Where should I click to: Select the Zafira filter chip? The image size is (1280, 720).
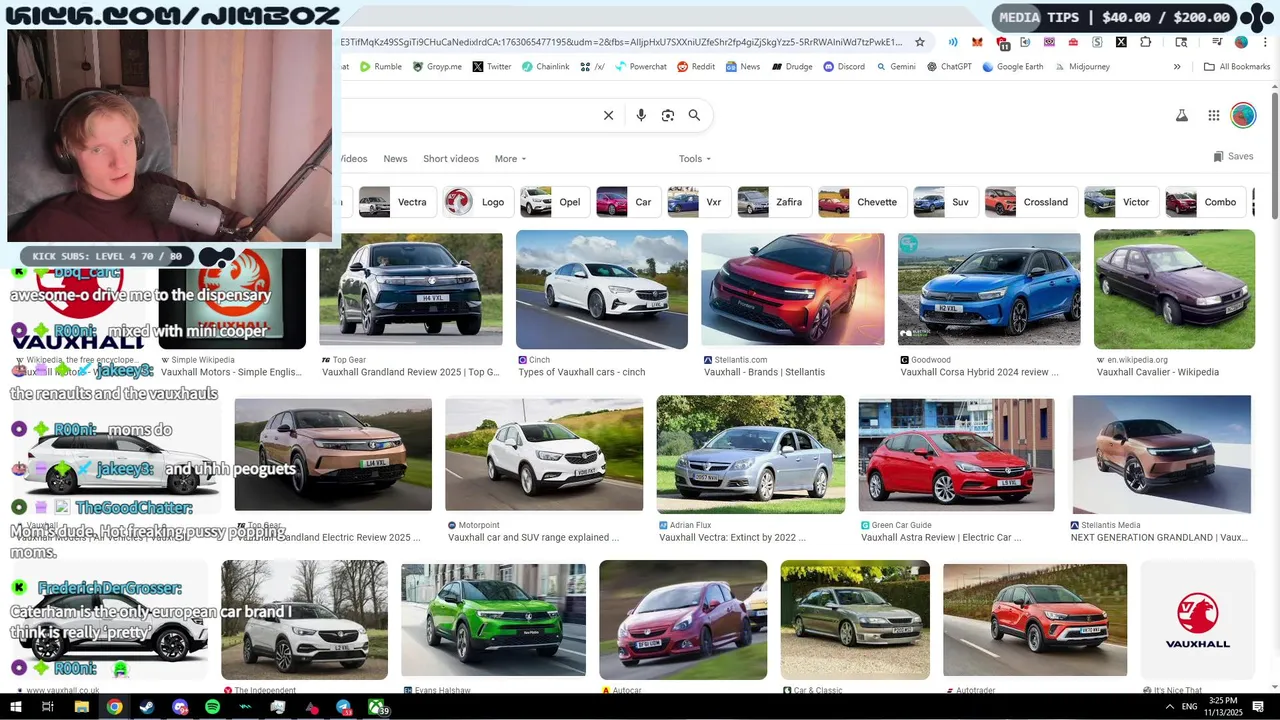tap(773, 202)
